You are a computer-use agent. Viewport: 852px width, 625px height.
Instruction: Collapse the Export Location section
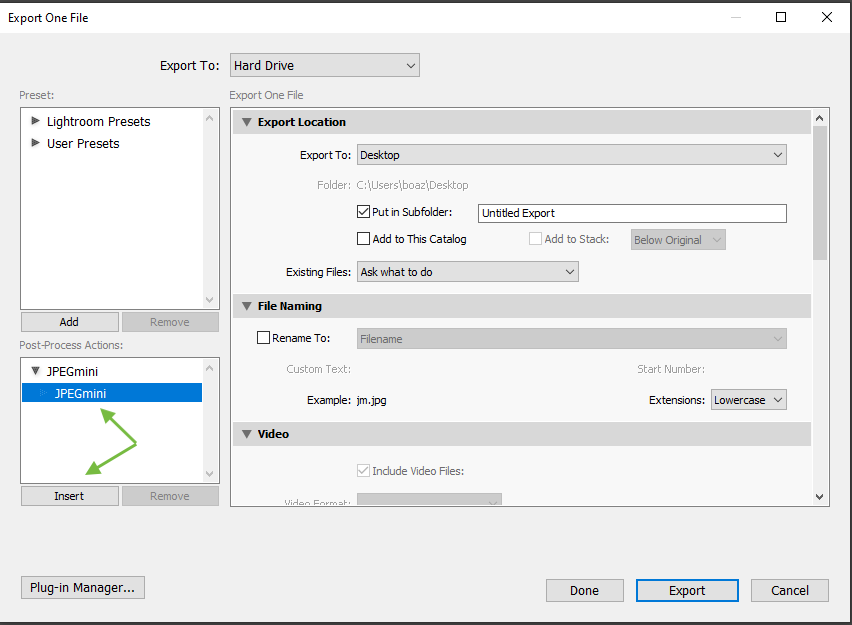[x=247, y=122]
